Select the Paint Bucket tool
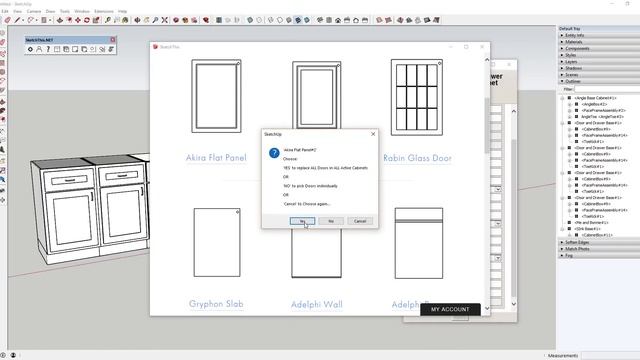Viewport: 640px width, 360px height. [125, 20]
